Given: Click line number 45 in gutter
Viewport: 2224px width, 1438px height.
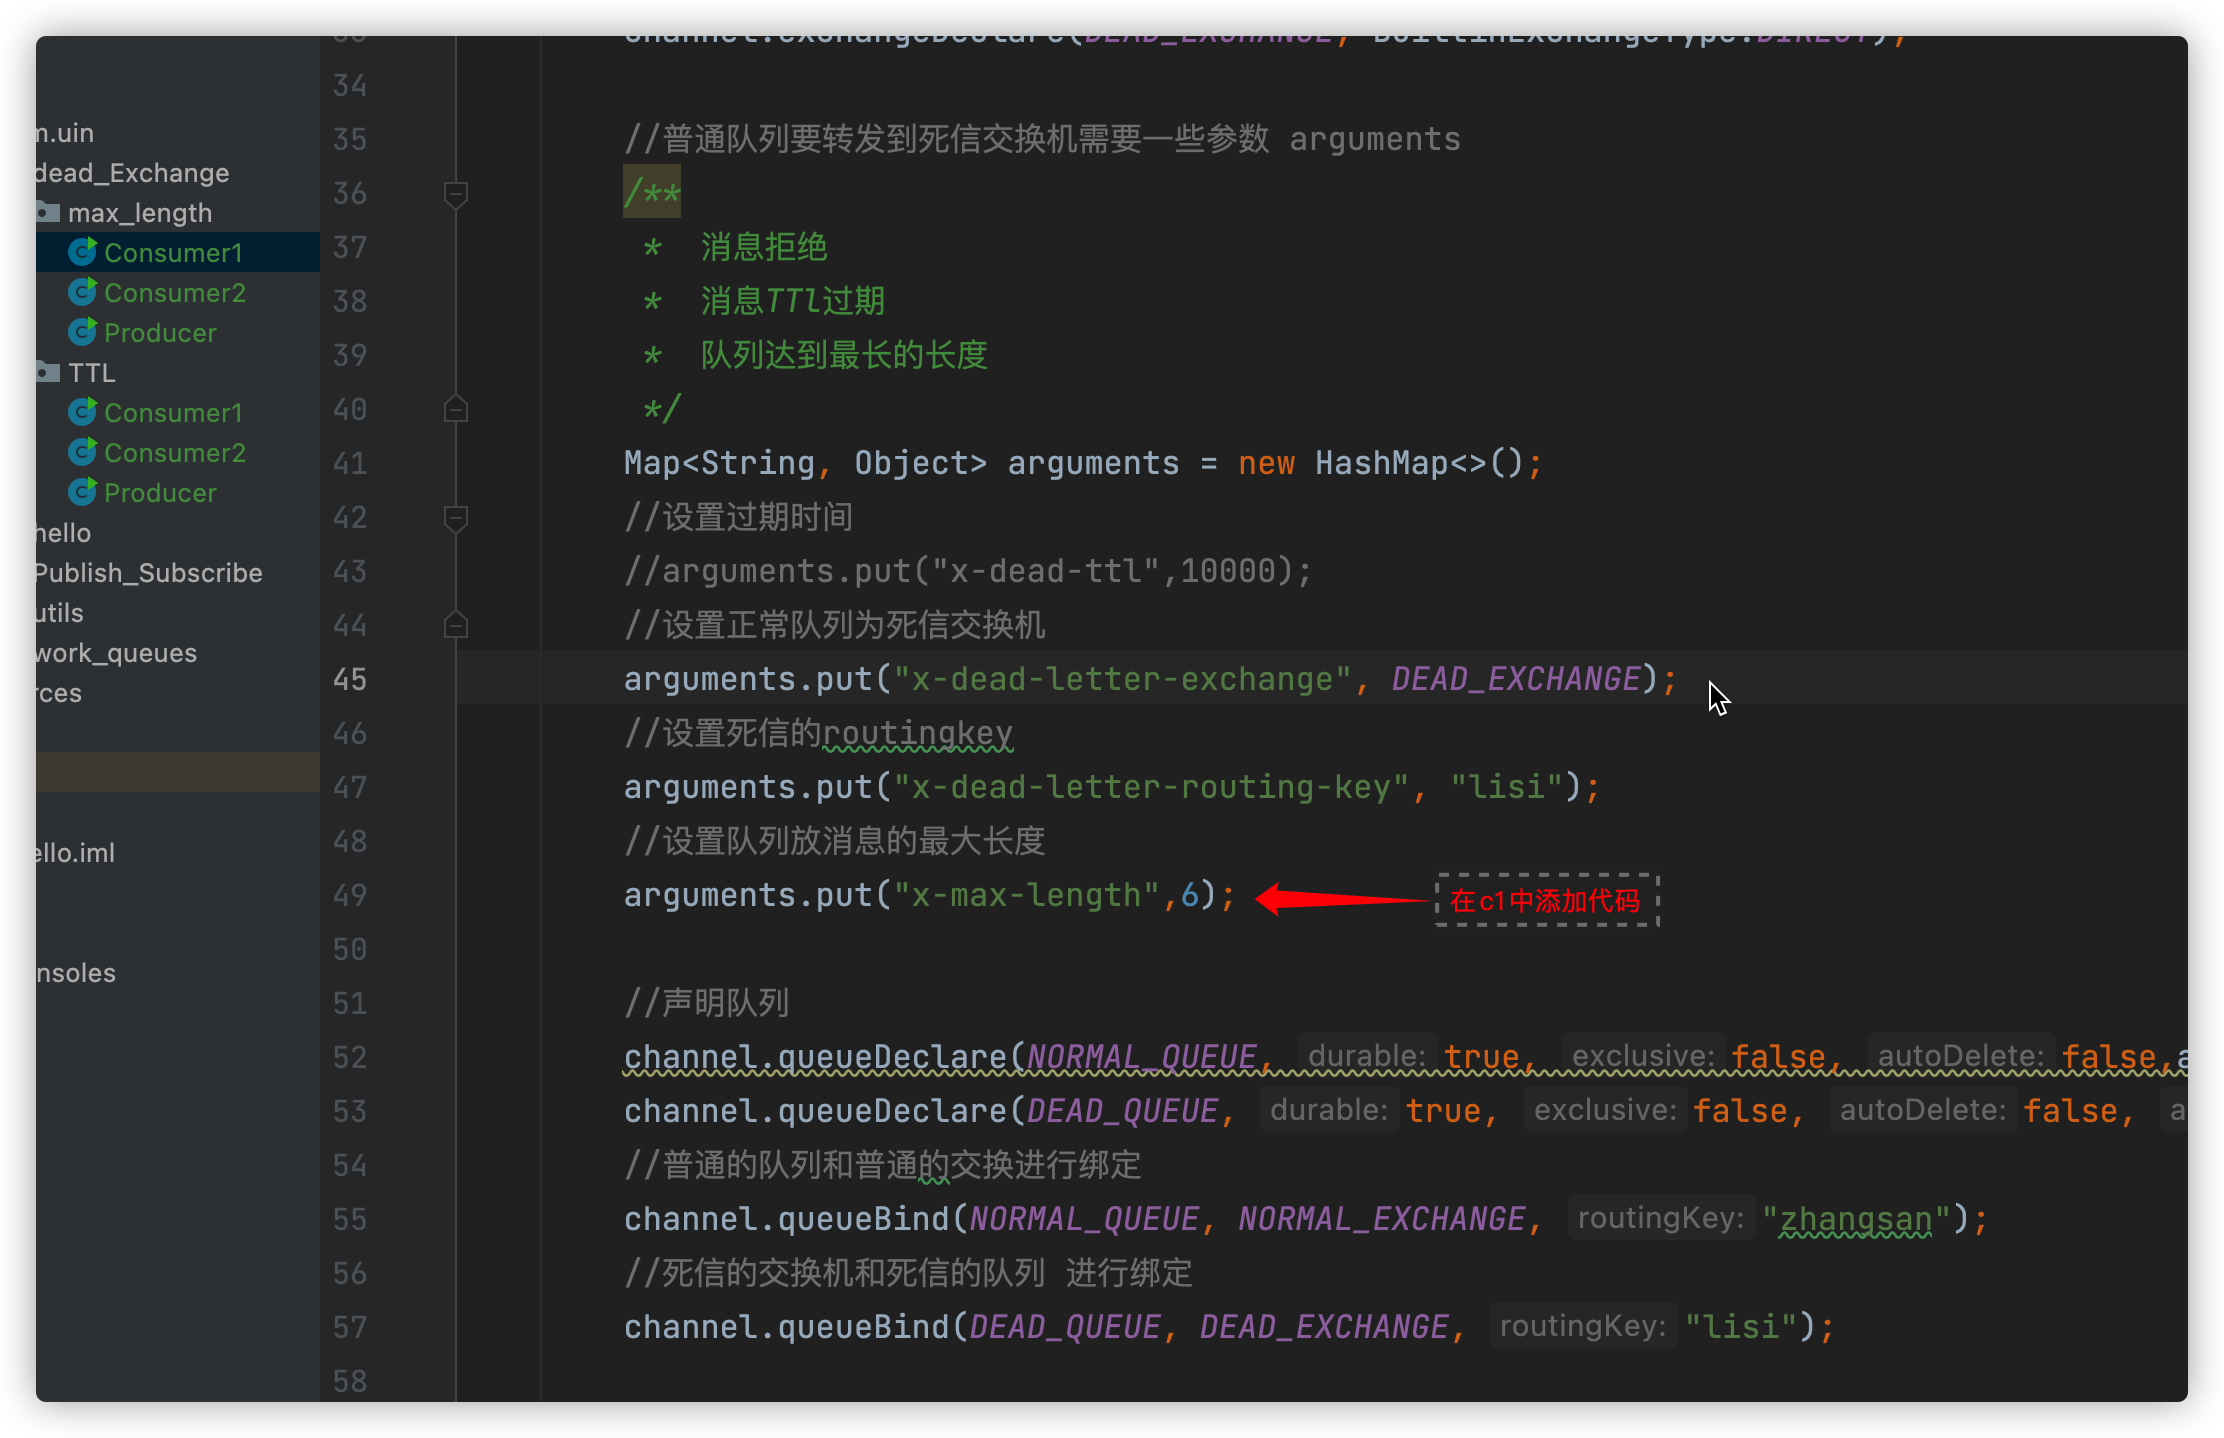Looking at the screenshot, I should point(350,680).
